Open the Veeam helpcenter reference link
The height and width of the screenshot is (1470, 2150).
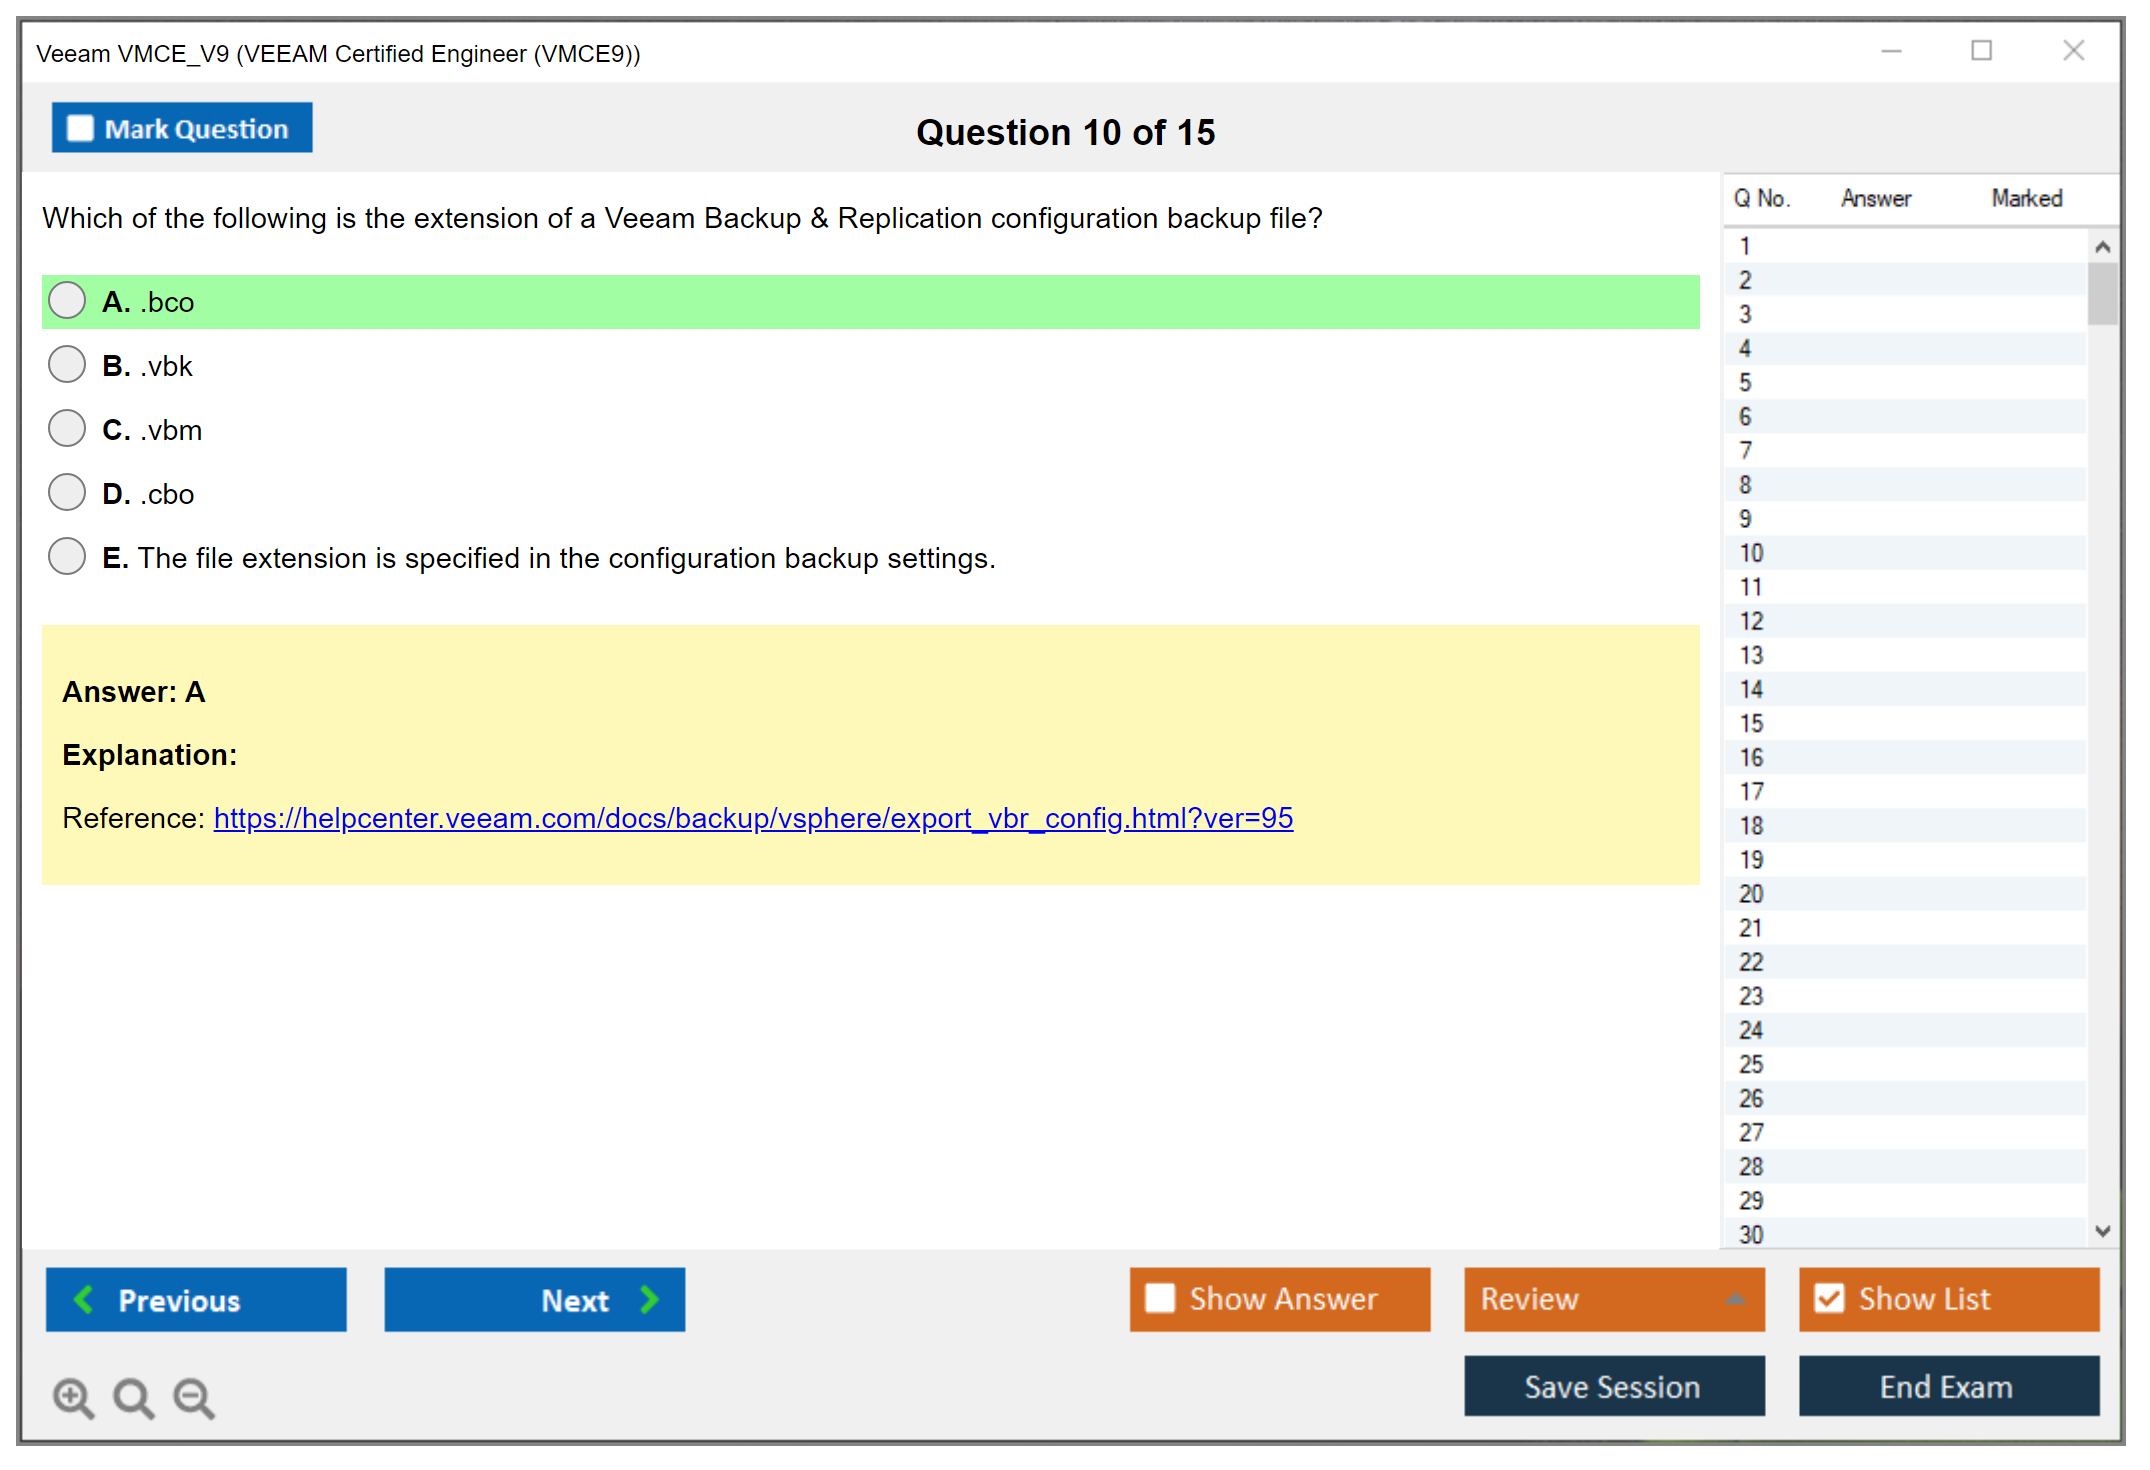tap(752, 818)
